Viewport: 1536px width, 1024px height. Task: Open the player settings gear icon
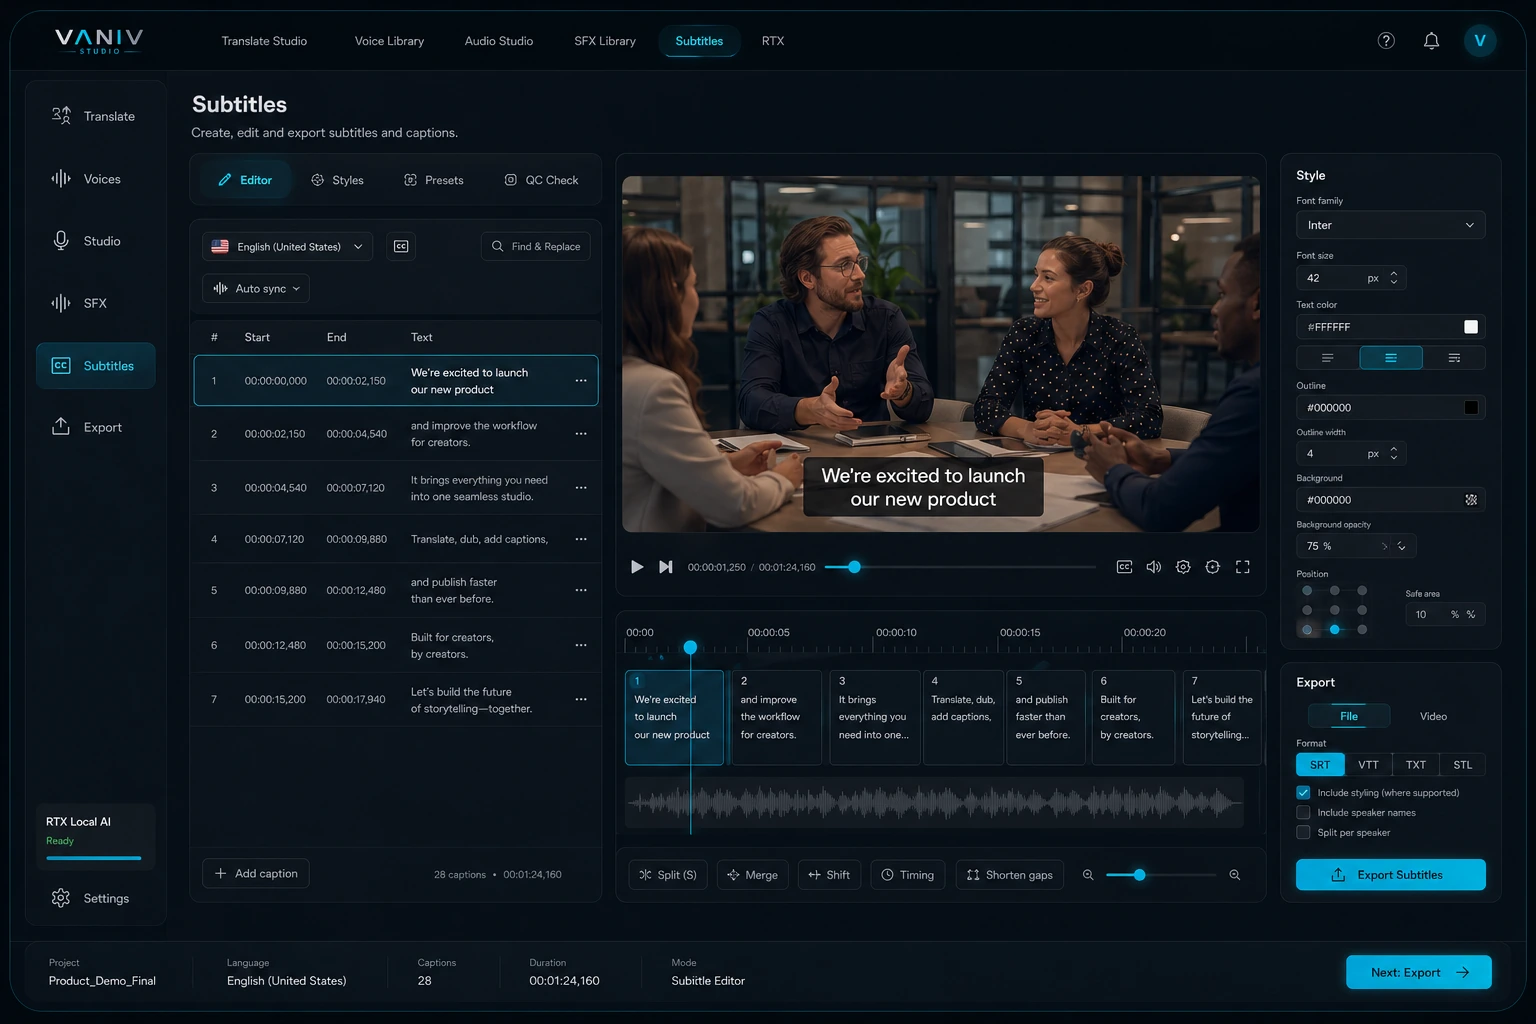point(1183,566)
